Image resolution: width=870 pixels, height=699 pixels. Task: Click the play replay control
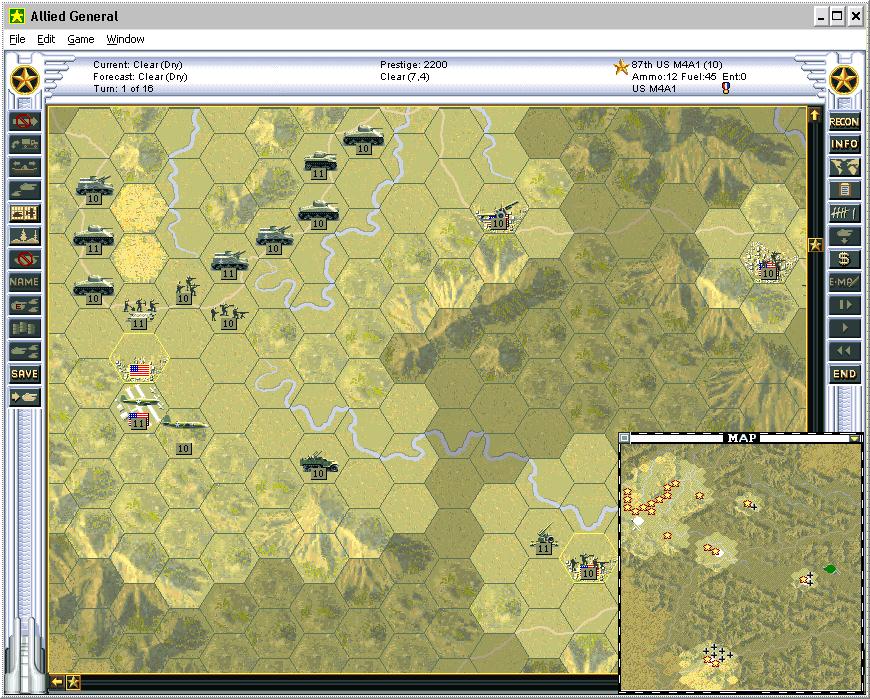pyautogui.click(x=844, y=328)
